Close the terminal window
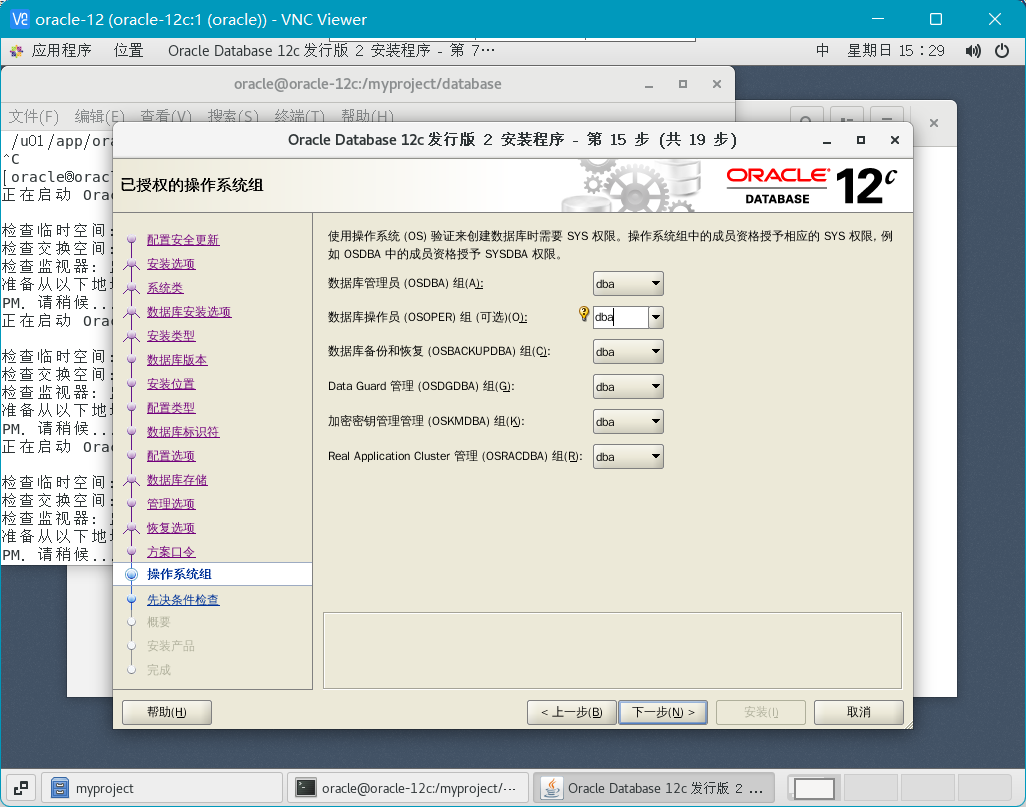This screenshot has height=807, width=1026. pos(716,84)
